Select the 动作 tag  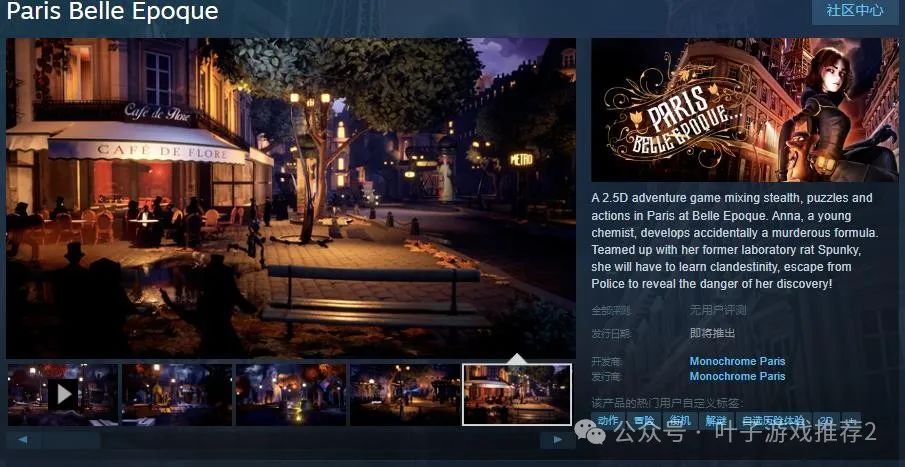608,420
